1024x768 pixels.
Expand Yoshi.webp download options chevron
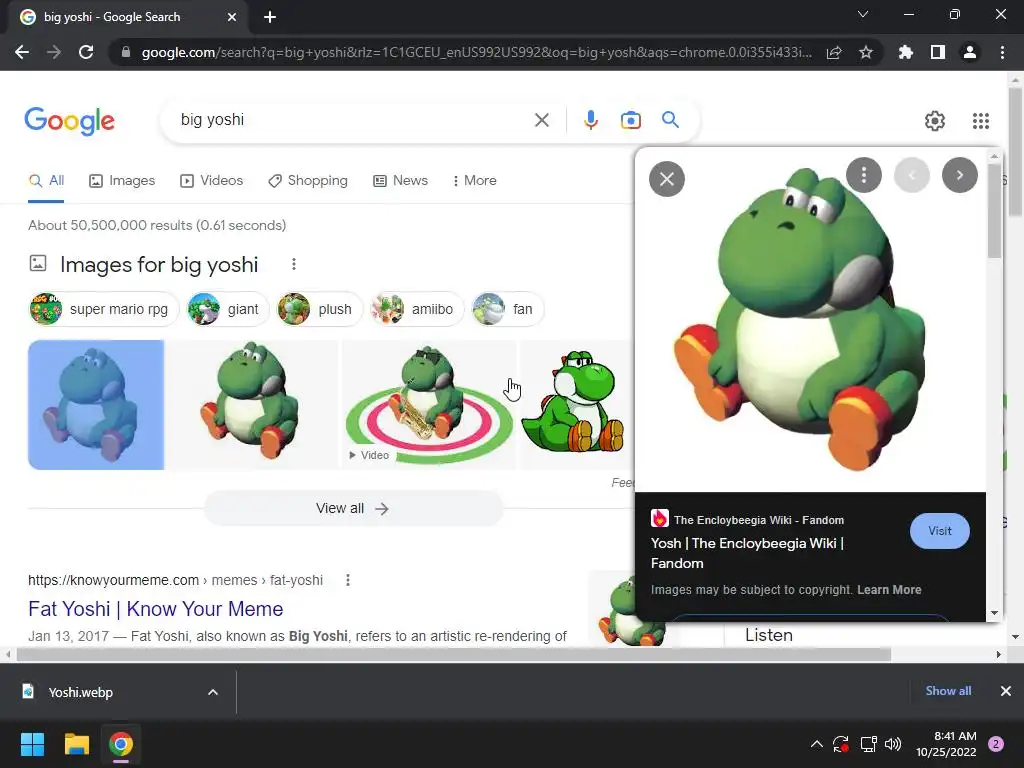pos(213,692)
